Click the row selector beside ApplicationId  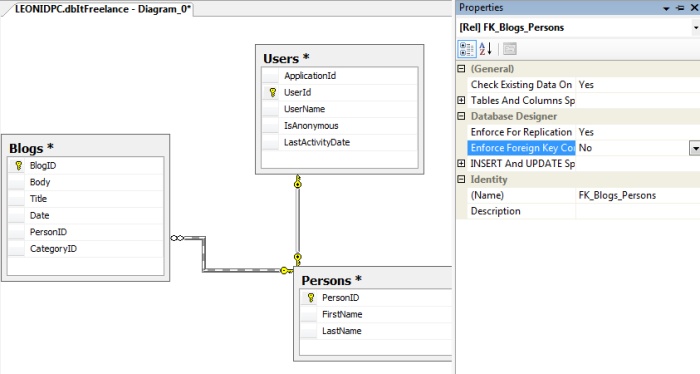click(x=271, y=76)
